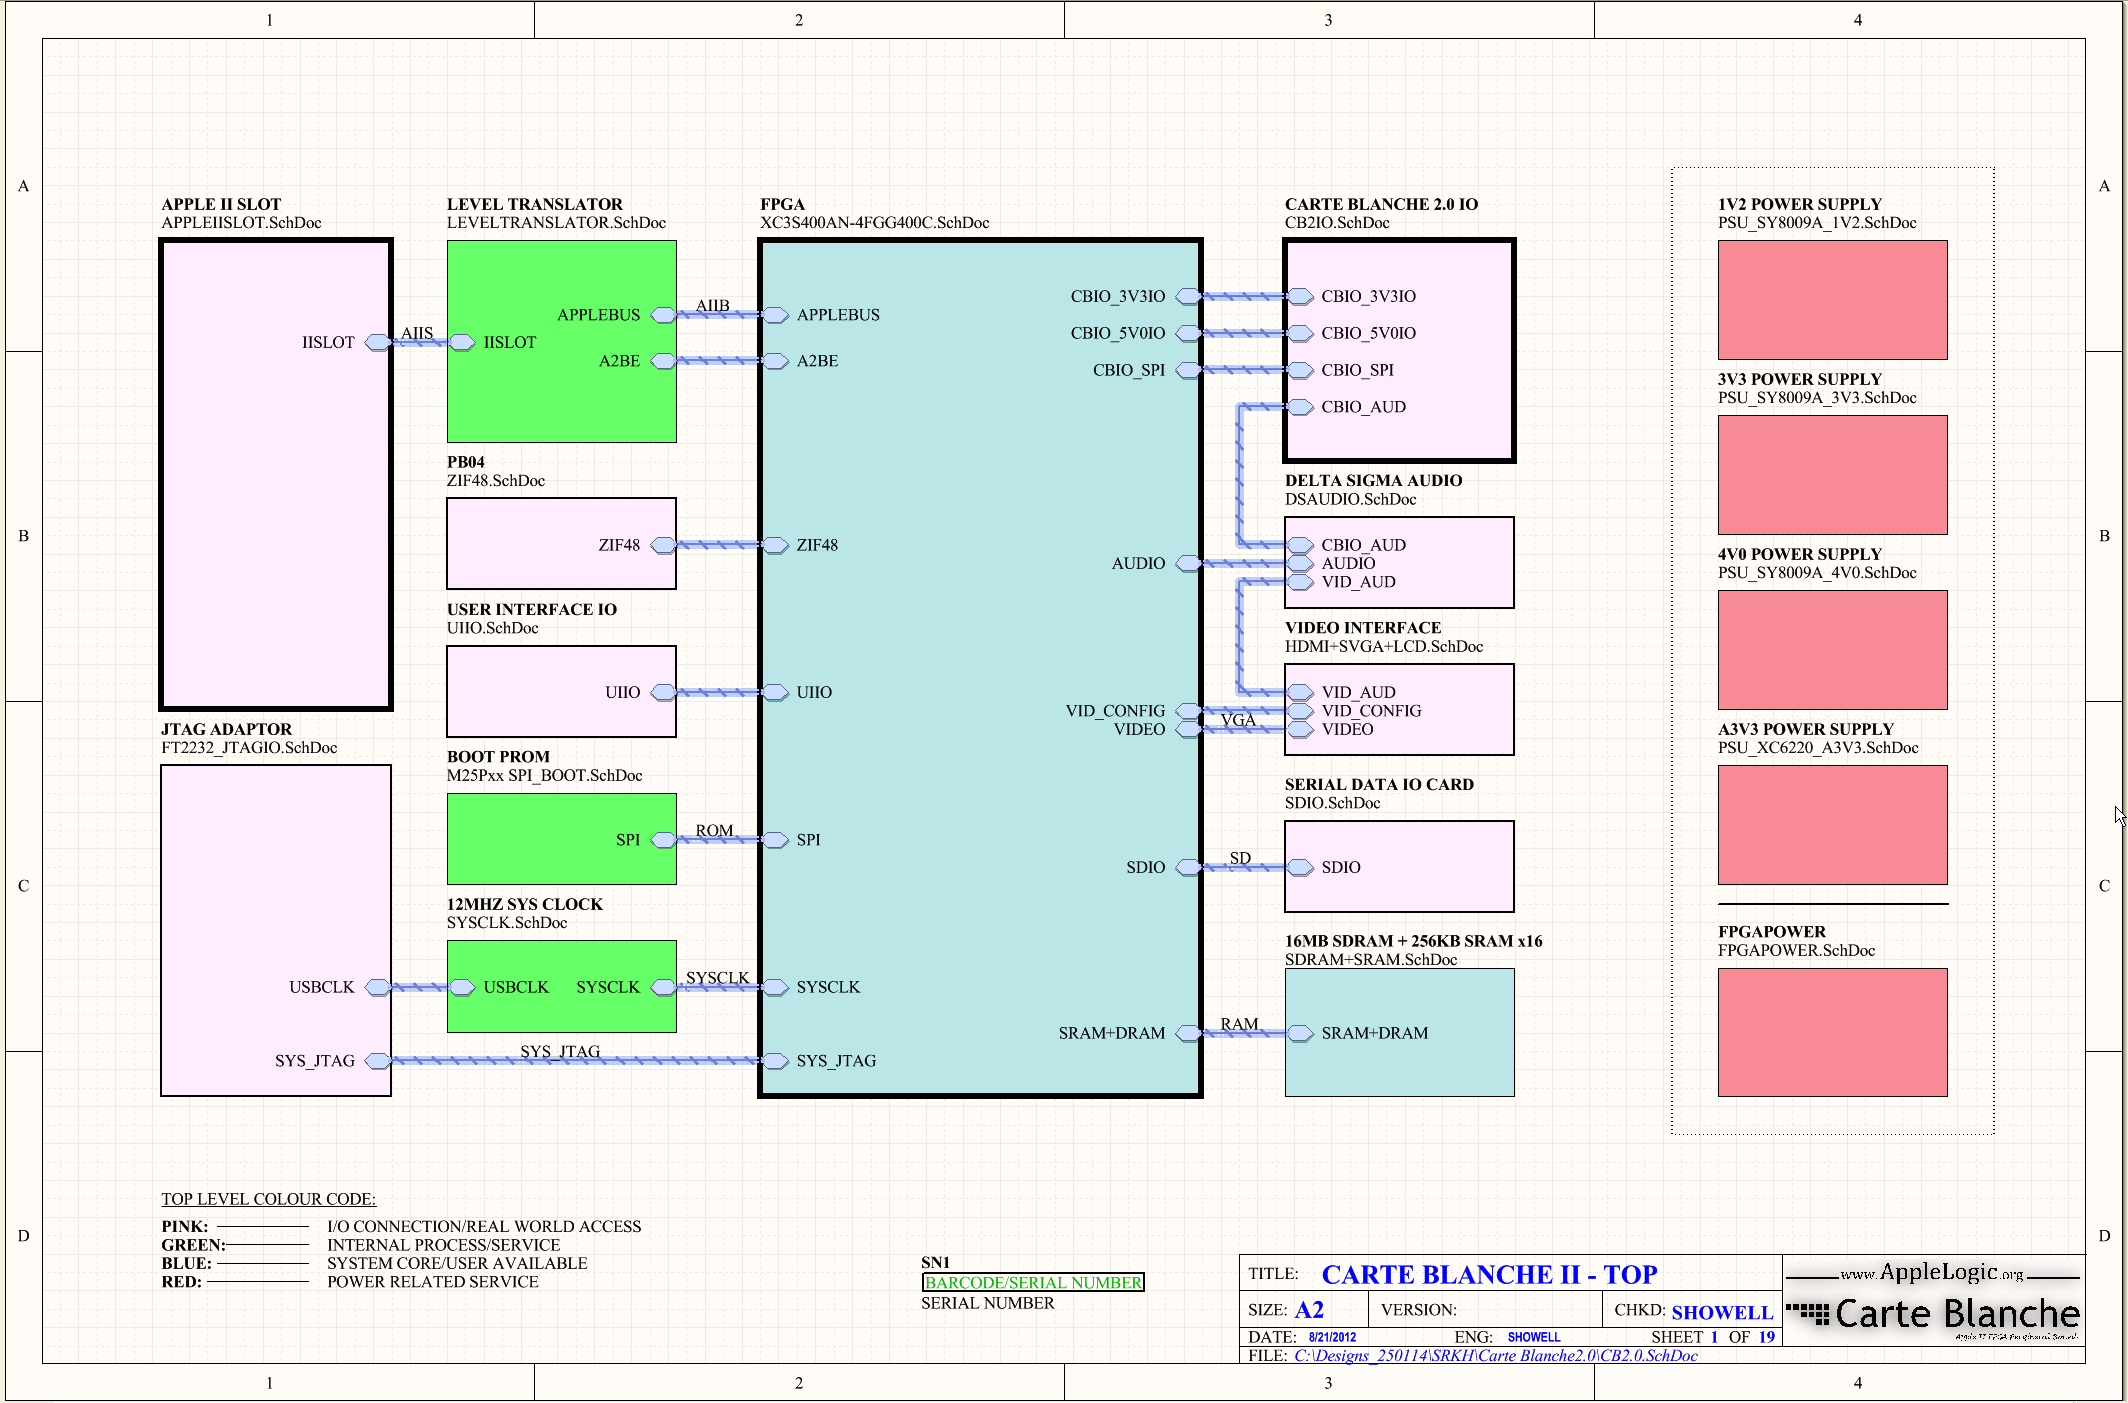
Task: Click the CARTE BLANCHE II - TOP title
Action: click(x=1489, y=1275)
